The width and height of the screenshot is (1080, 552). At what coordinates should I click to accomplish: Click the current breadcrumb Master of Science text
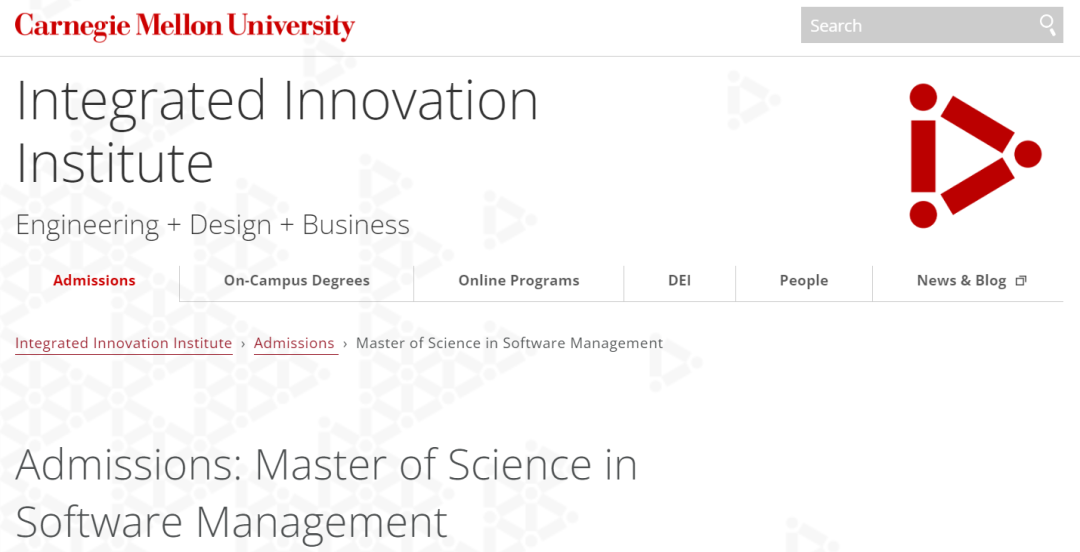(x=509, y=343)
